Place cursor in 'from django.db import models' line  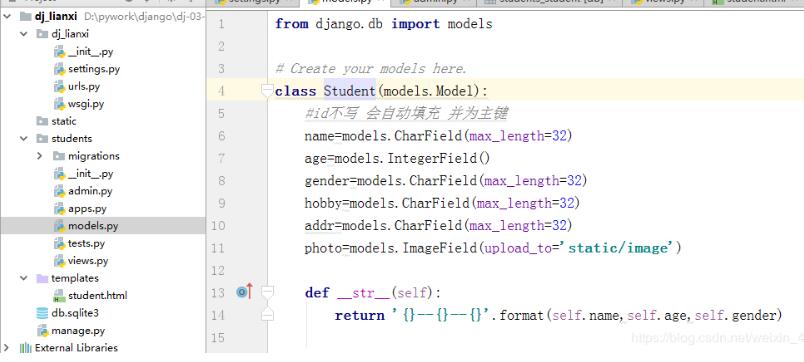pos(384,24)
